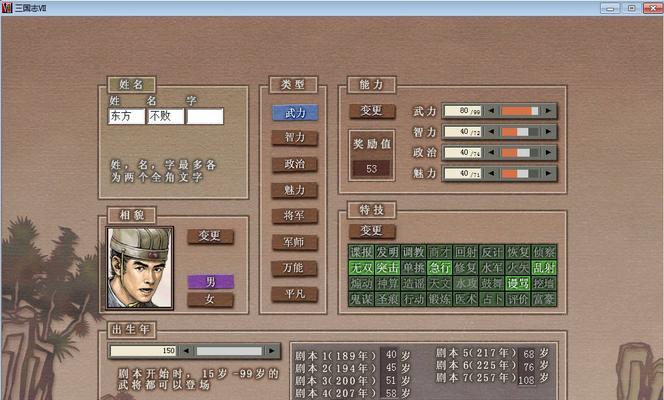Click 变更 in the 能力 panel

point(372,111)
